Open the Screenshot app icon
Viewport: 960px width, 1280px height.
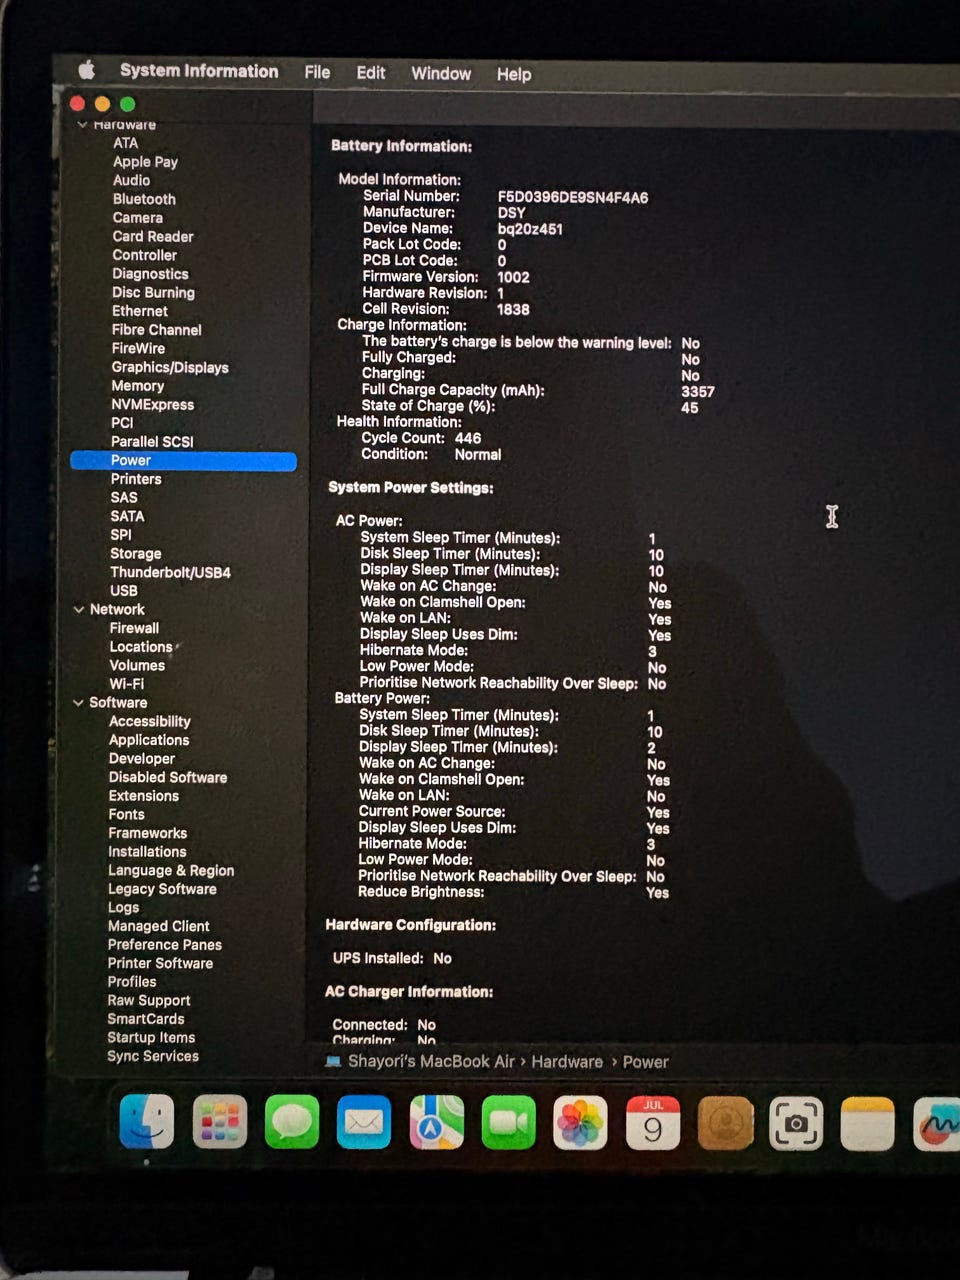tap(796, 1124)
